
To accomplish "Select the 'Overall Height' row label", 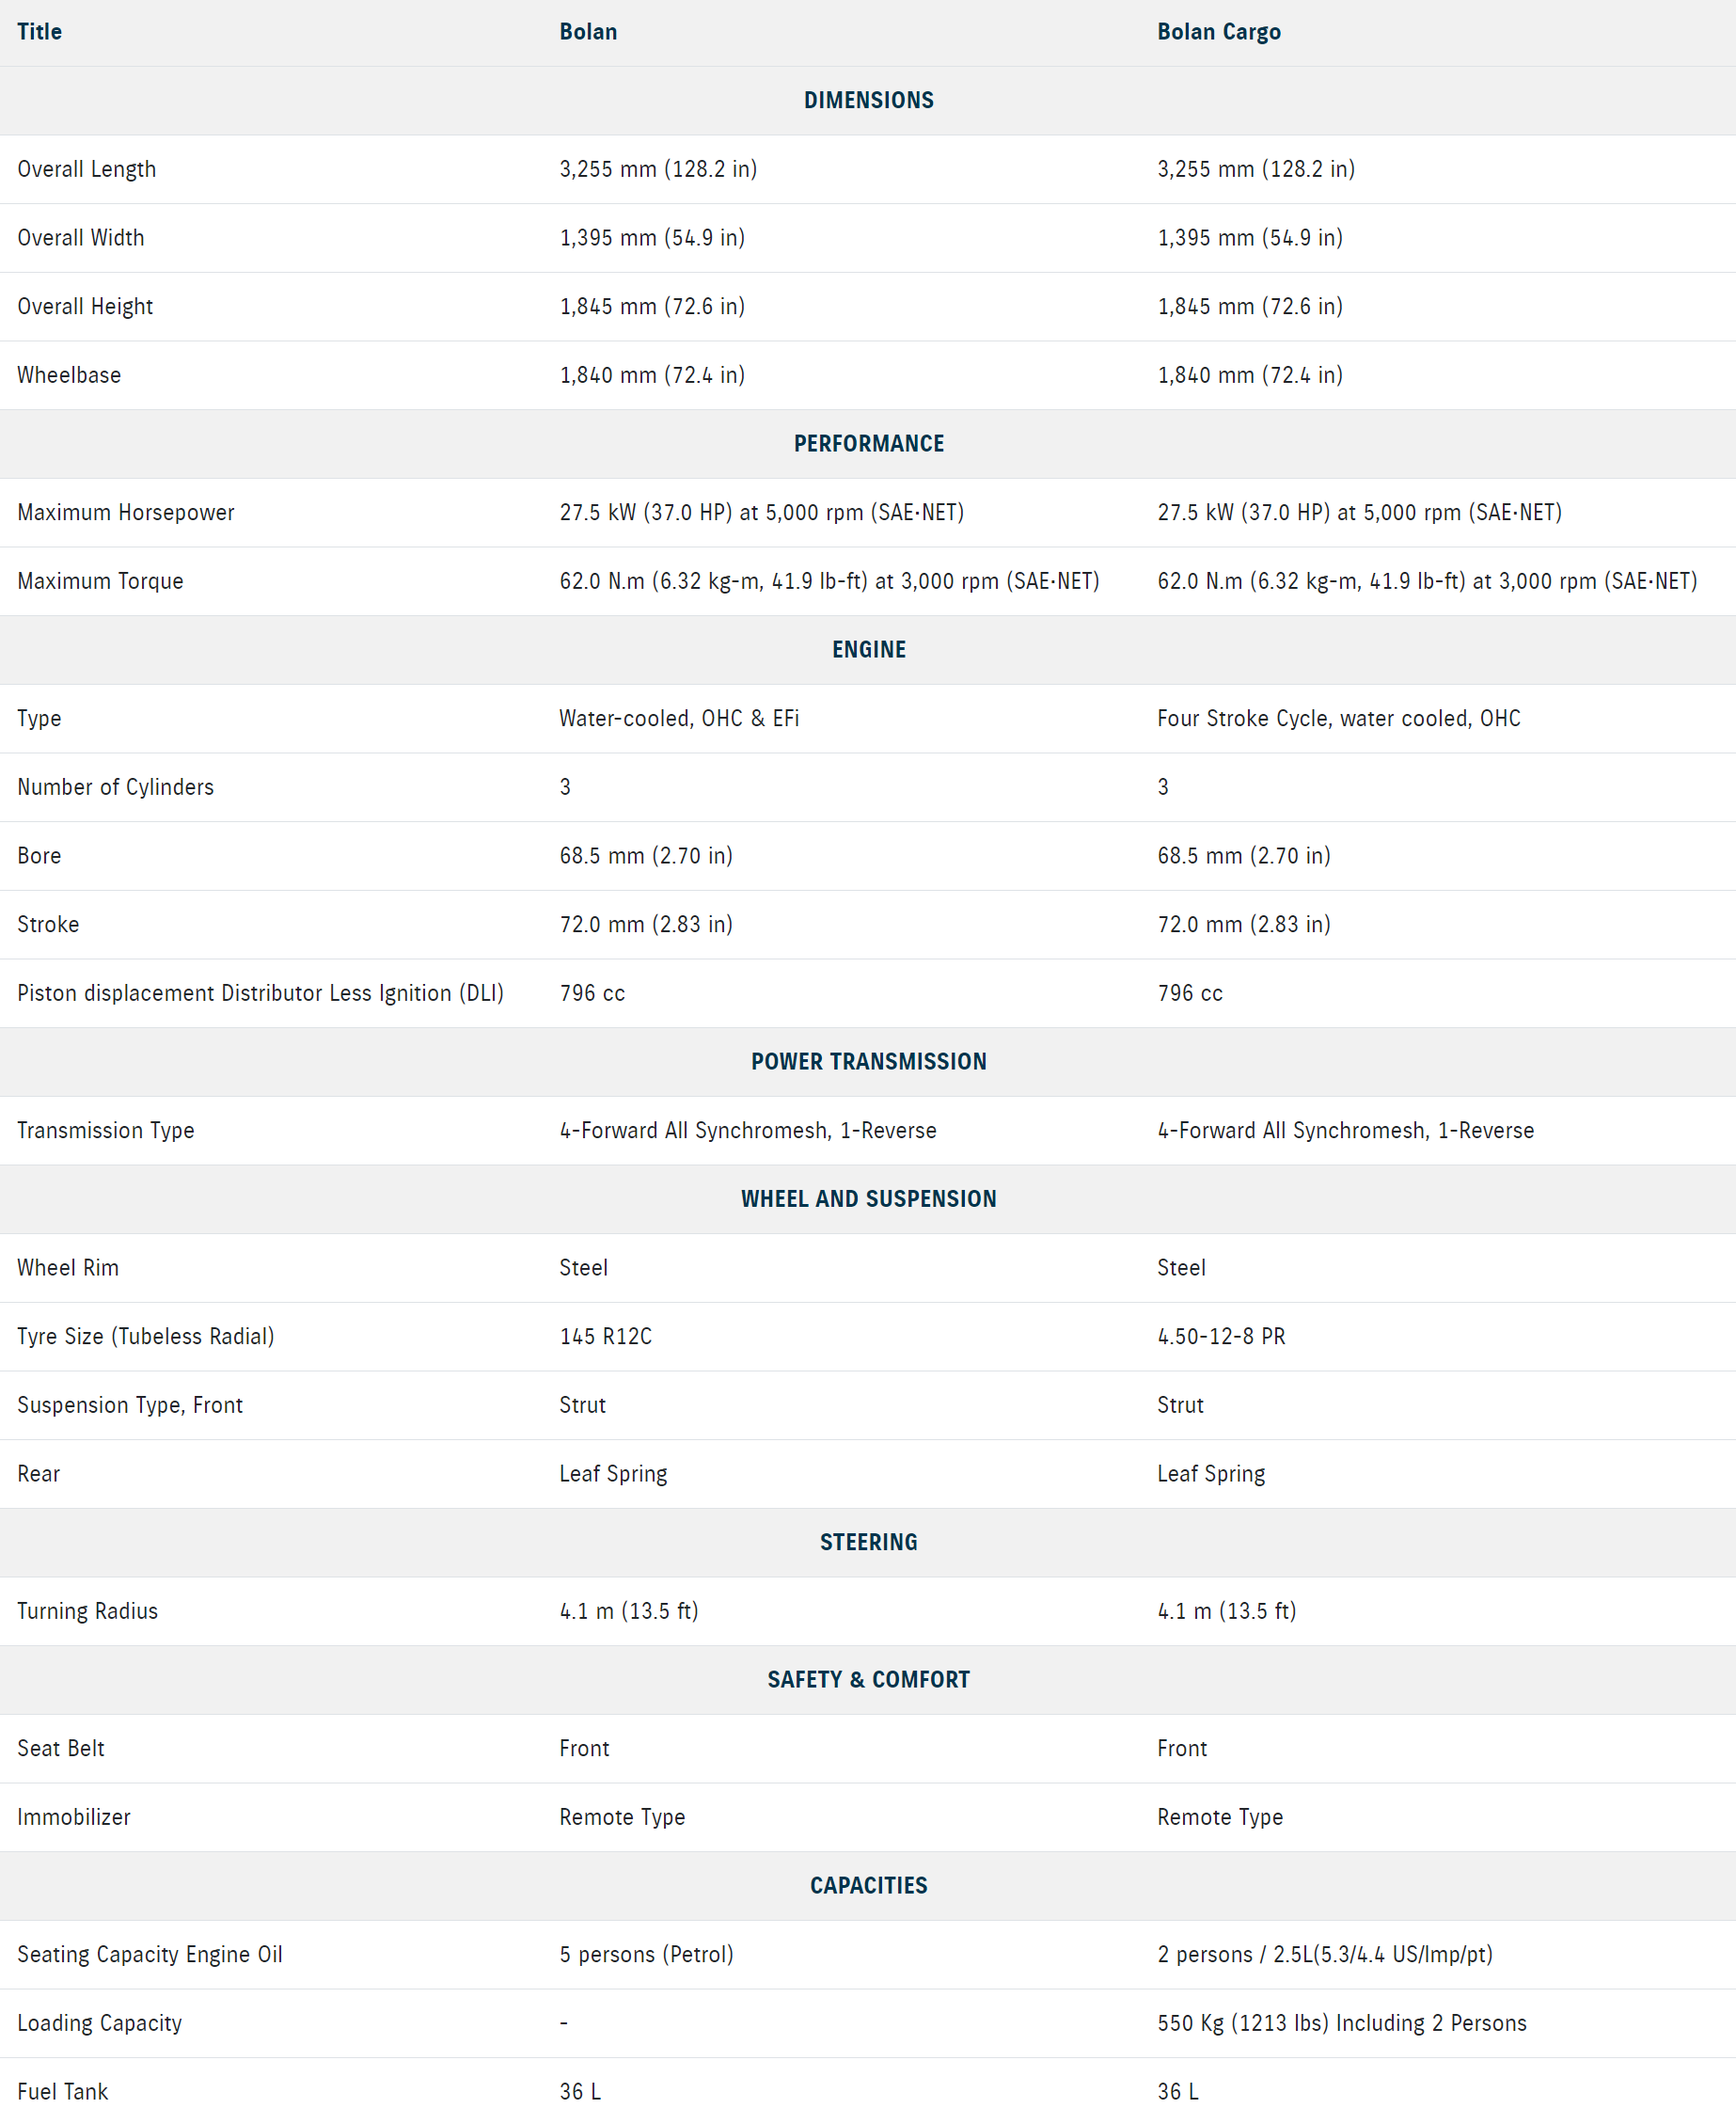I will 85,306.
